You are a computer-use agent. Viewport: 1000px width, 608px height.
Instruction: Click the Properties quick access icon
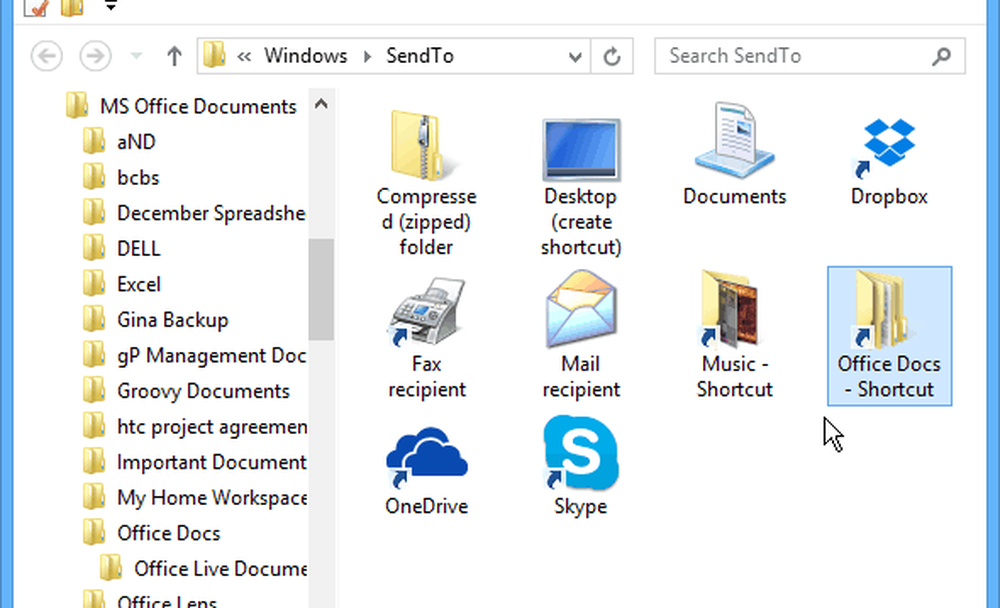point(37,8)
